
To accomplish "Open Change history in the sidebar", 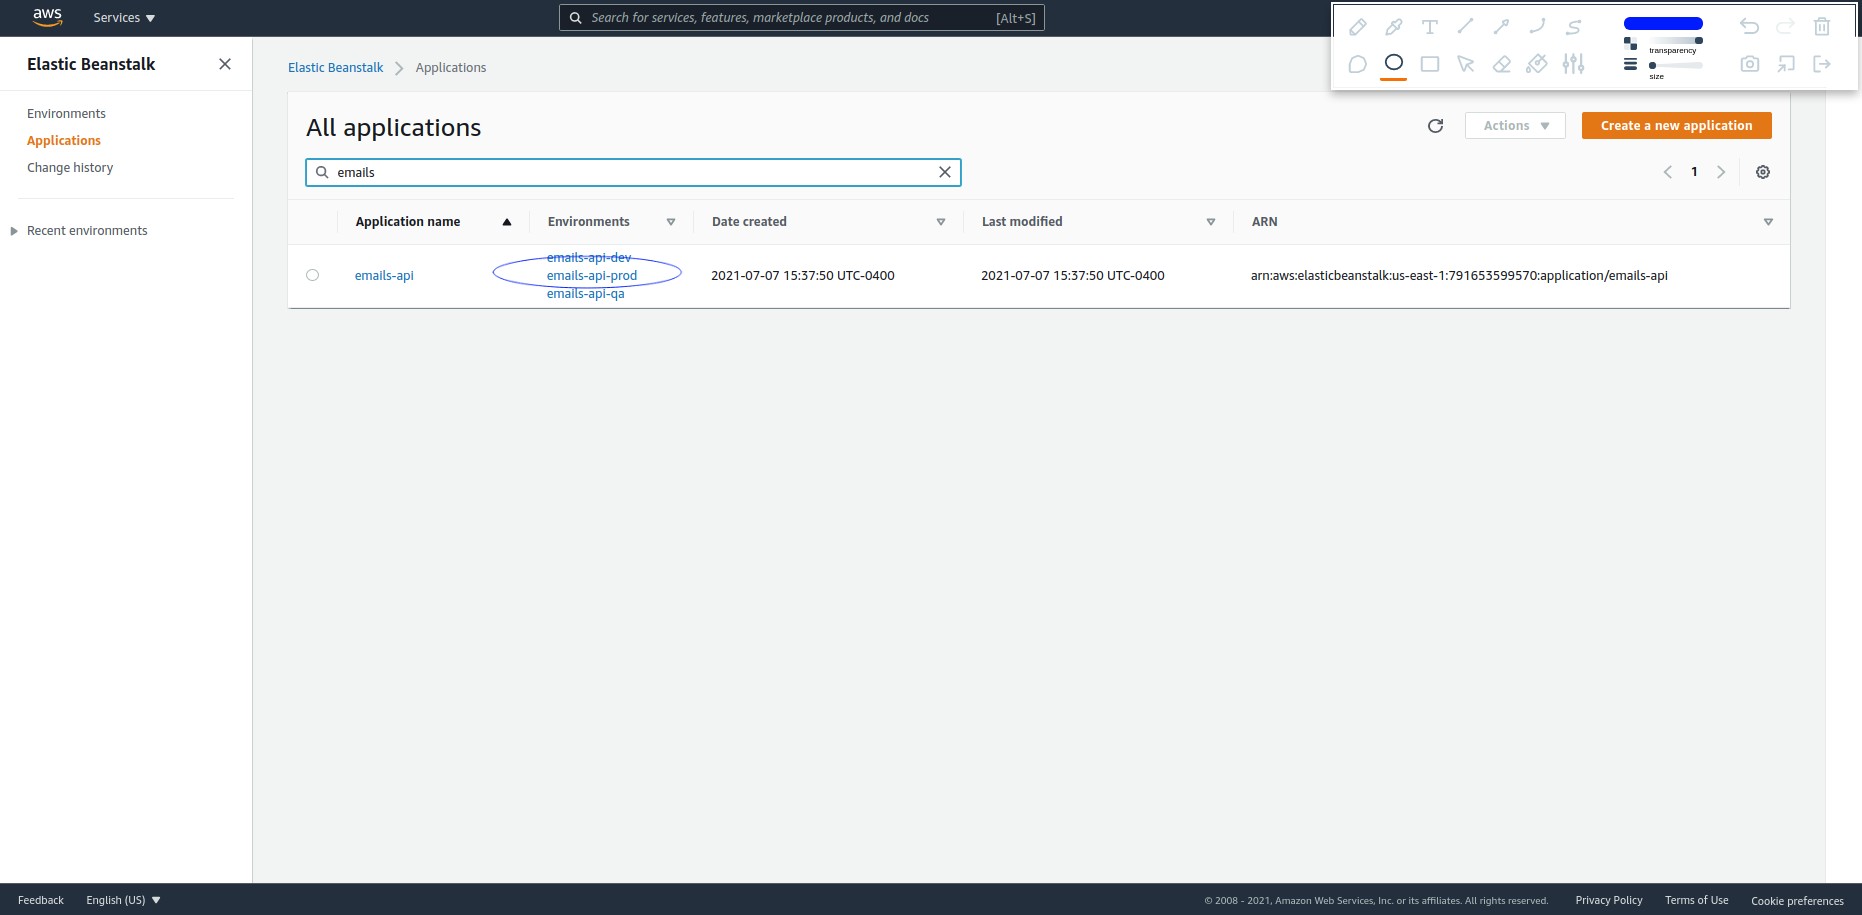I will [70, 168].
